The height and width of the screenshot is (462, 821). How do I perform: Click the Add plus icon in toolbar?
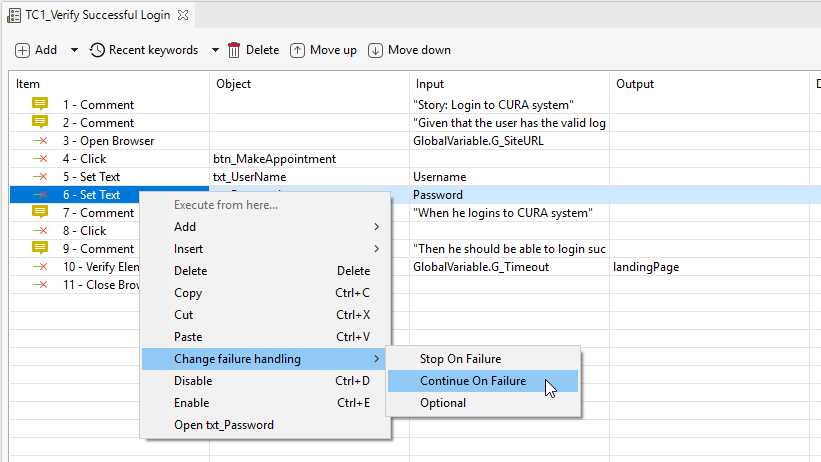click(x=23, y=50)
